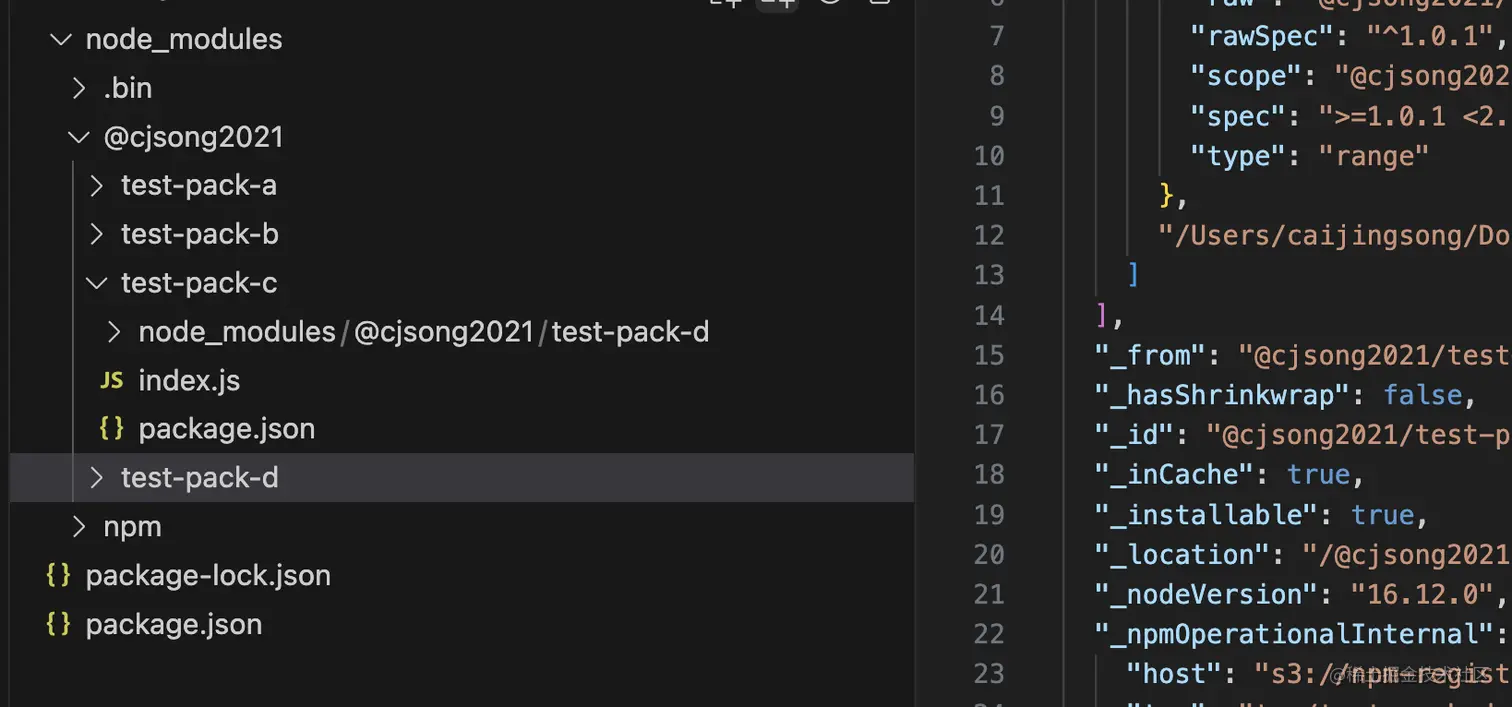Place cursor on the false value of _hasShrinkwrap
The width and height of the screenshot is (1512, 707).
pos(1424,395)
